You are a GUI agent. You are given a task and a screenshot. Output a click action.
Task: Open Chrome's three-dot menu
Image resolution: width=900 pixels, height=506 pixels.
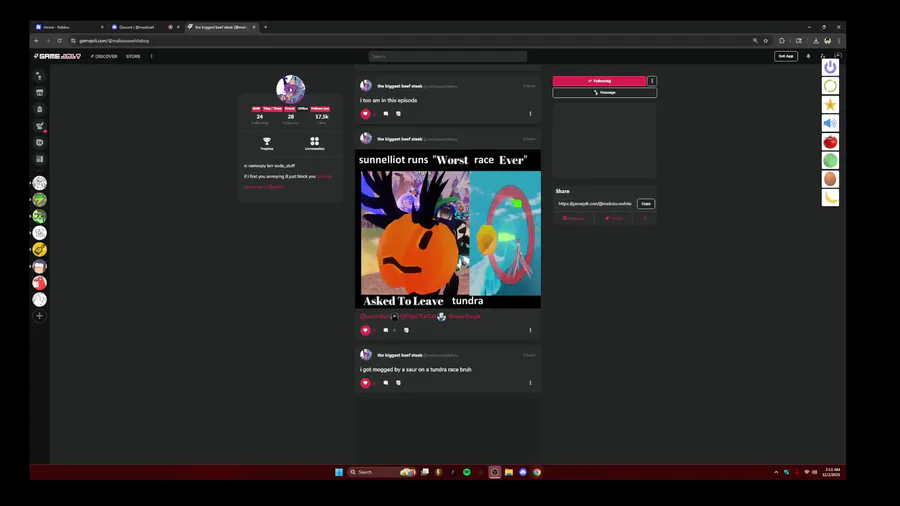(x=839, y=41)
